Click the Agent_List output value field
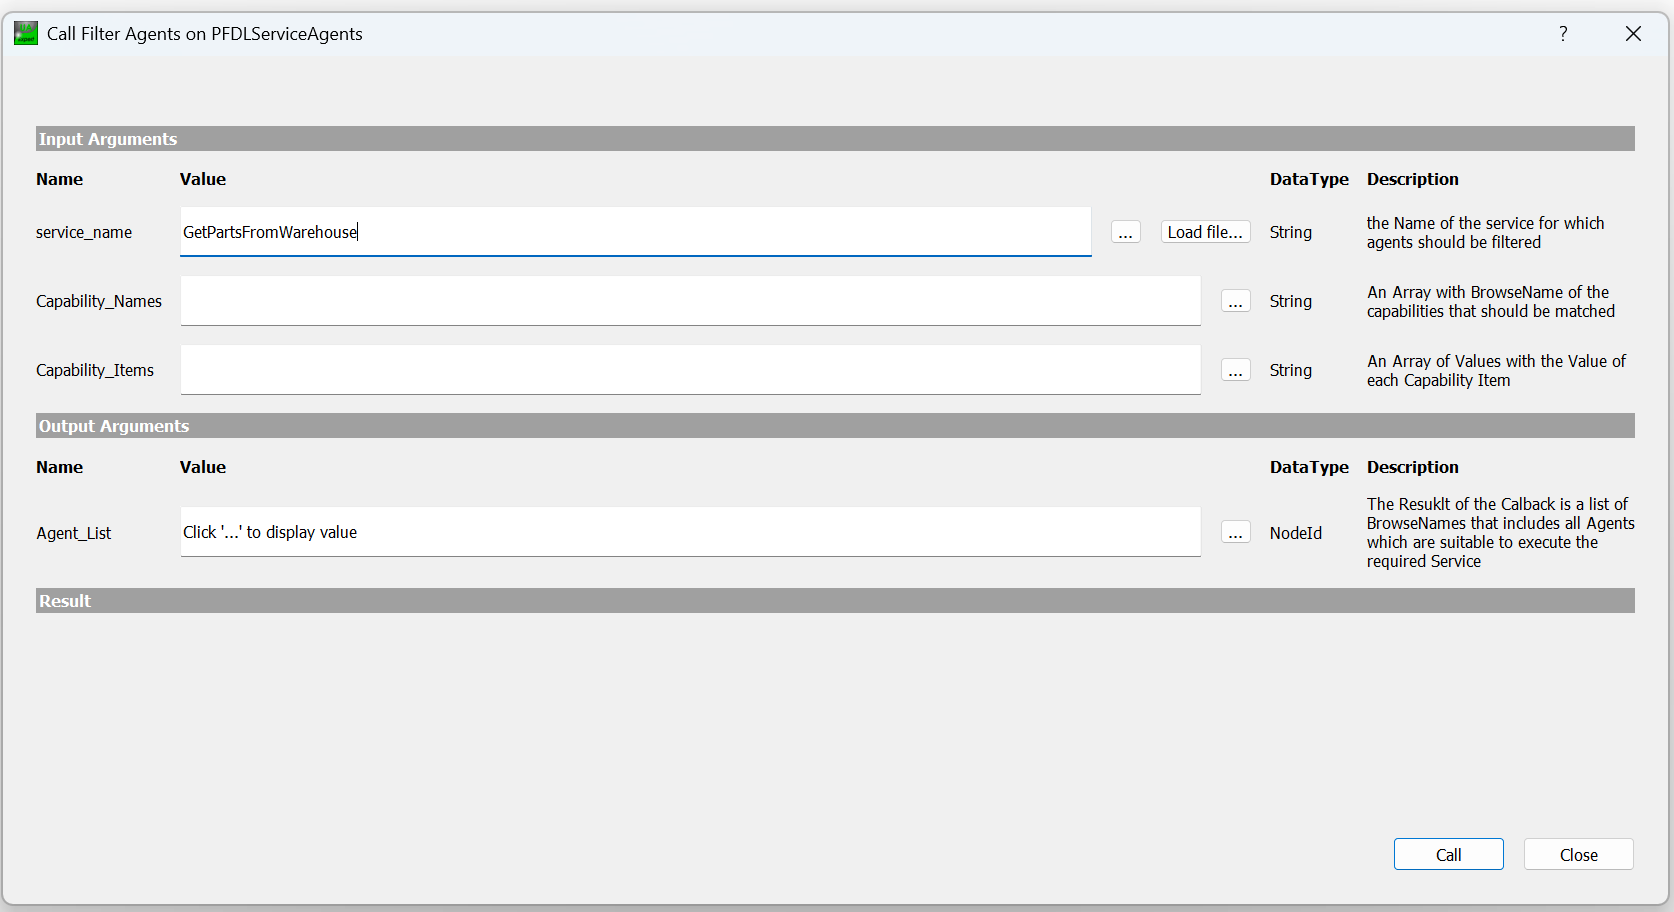This screenshot has height=912, width=1674. pos(690,532)
